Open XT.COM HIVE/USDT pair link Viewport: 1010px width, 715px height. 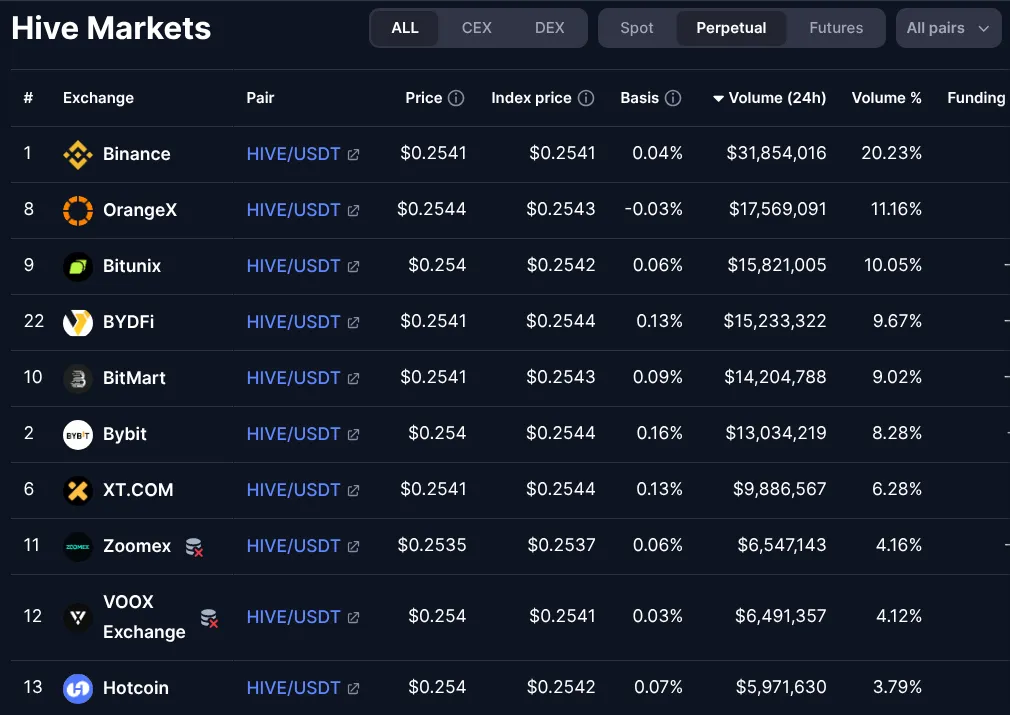(x=293, y=491)
